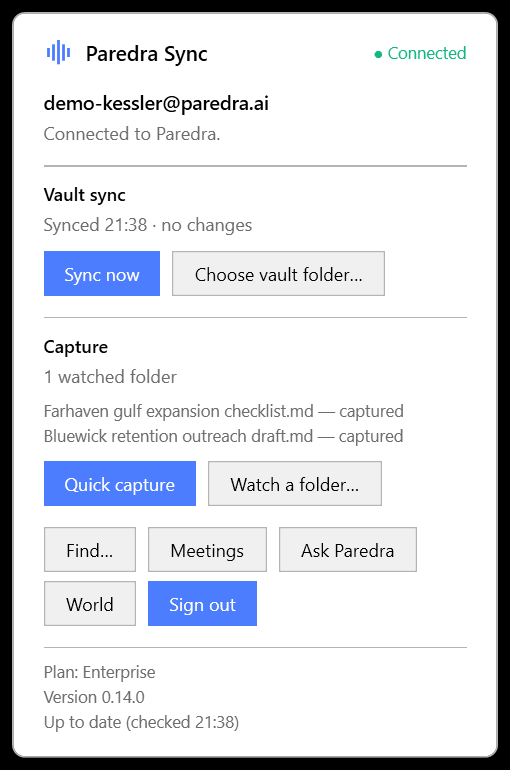Select Farhaven gulf expansion checklist.md entry
510x770 pixels.
(223, 411)
